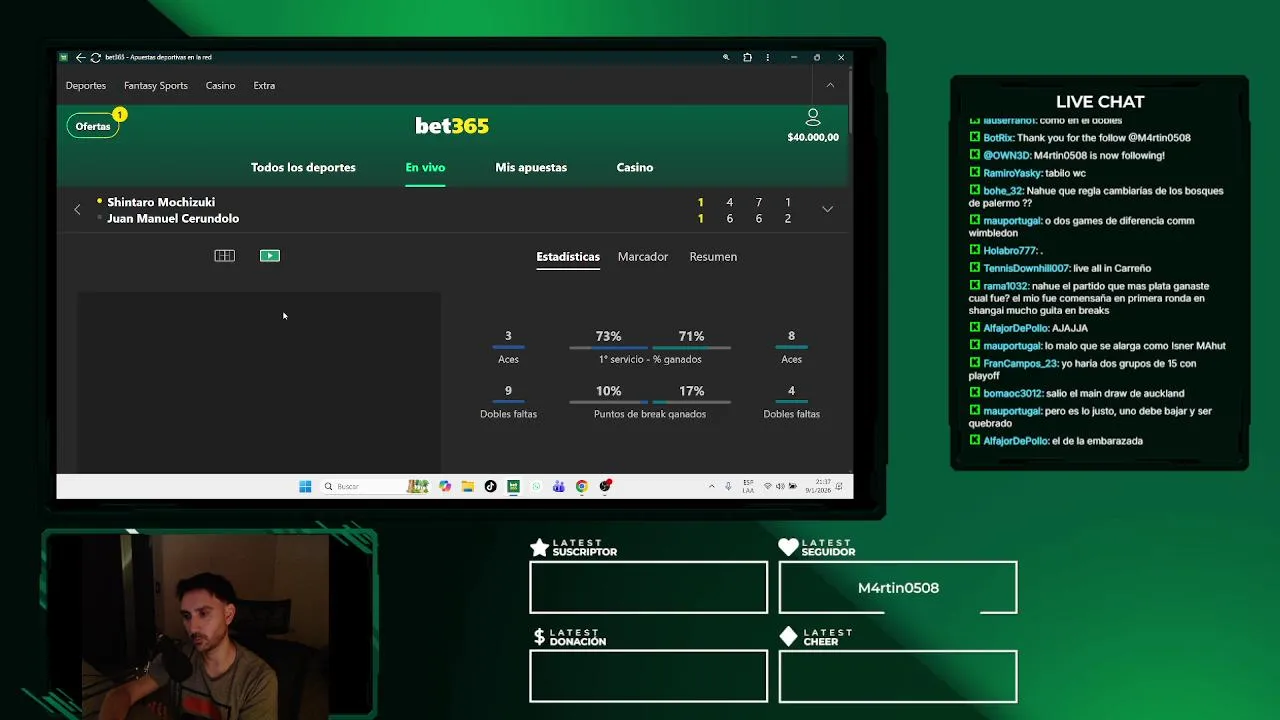
Task: Open the Marcador tab
Action: coord(643,257)
